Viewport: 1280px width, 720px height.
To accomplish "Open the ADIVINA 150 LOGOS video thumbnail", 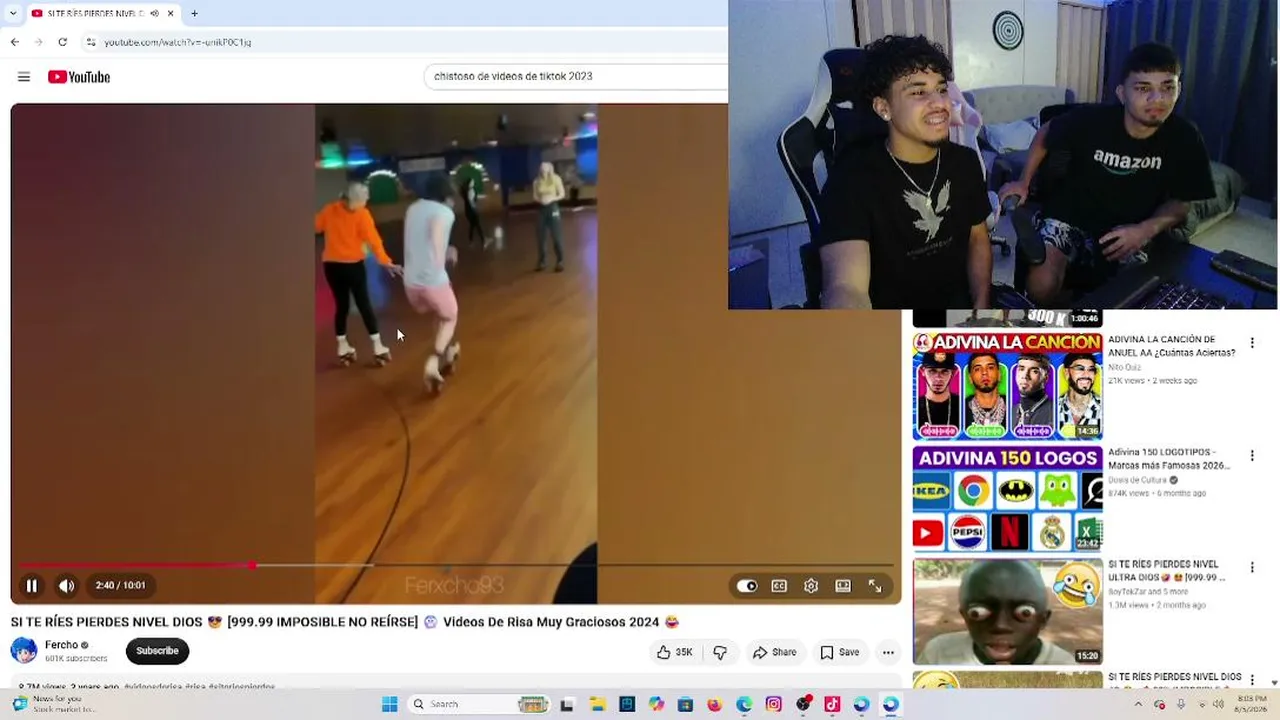I will tap(1007, 499).
